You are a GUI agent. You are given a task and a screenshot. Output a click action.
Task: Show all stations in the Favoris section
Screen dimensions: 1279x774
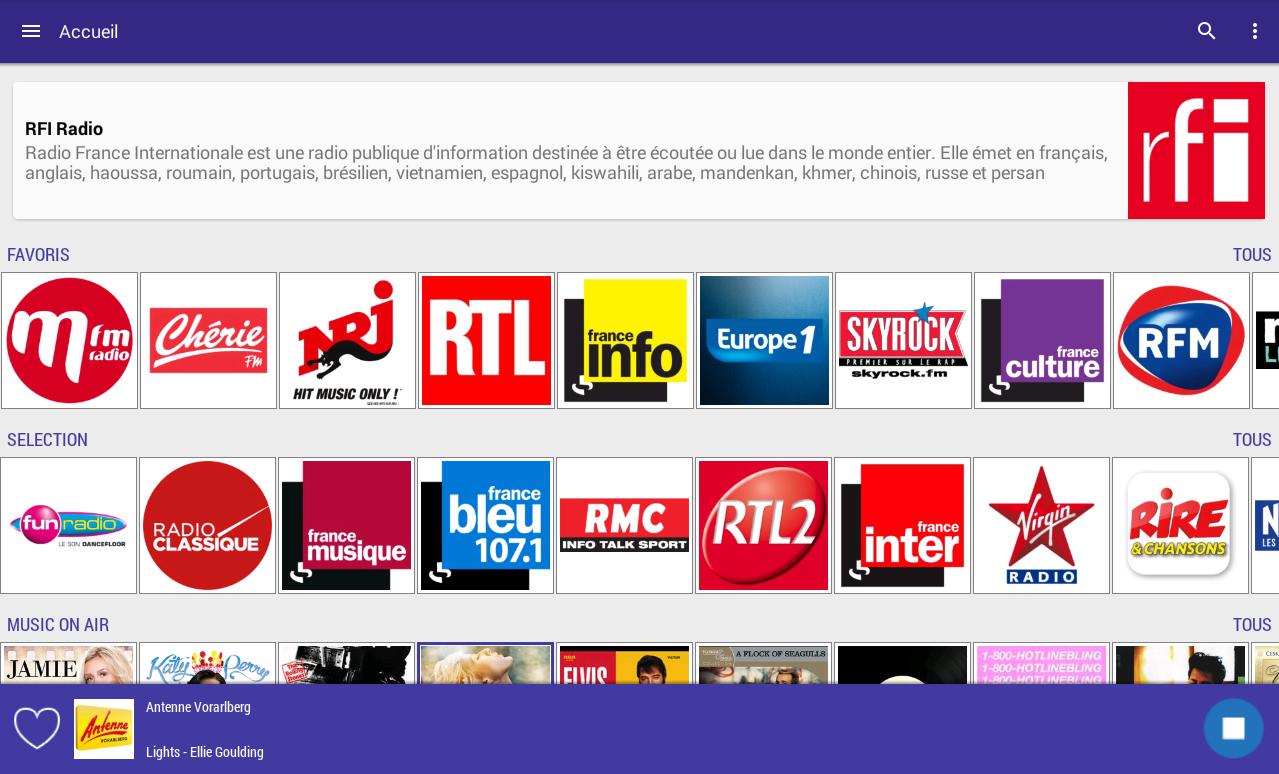pos(1252,255)
